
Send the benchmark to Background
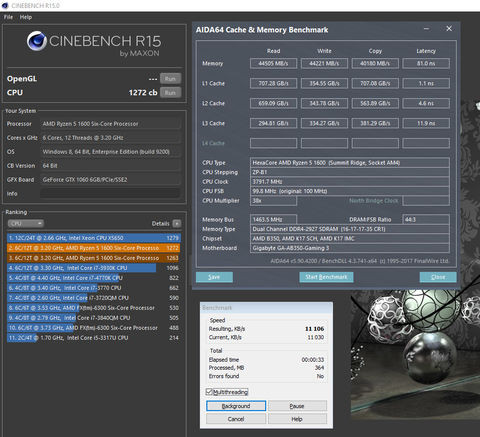coord(236,406)
